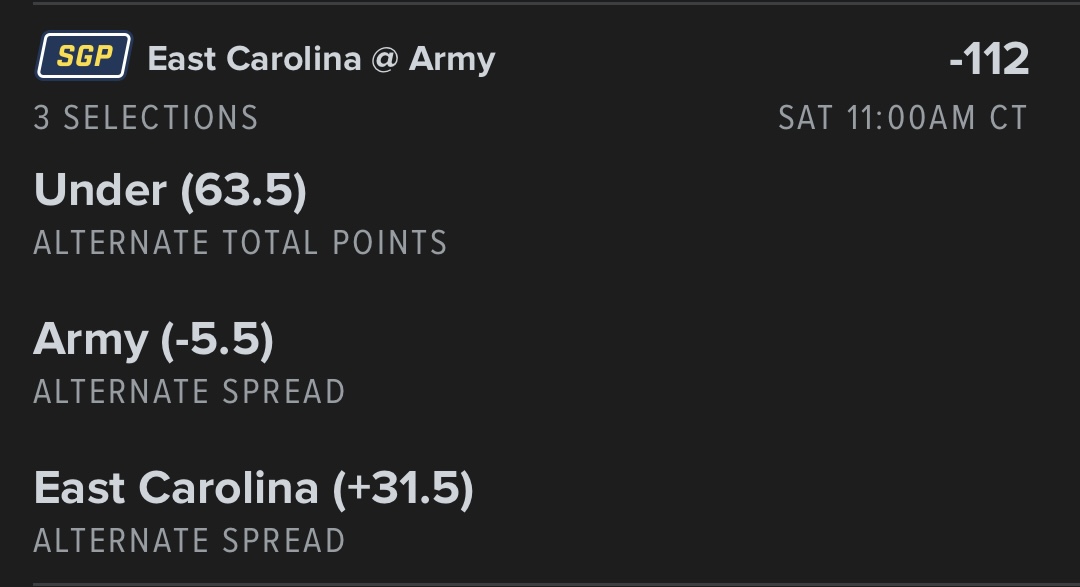Select the -112 parlay odds
Viewport: 1080px width, 587px height.
tap(988, 60)
